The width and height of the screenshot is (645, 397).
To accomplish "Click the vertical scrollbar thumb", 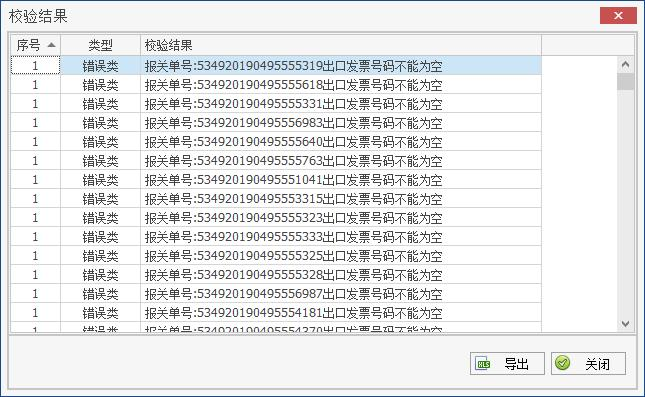I will click(x=625, y=81).
